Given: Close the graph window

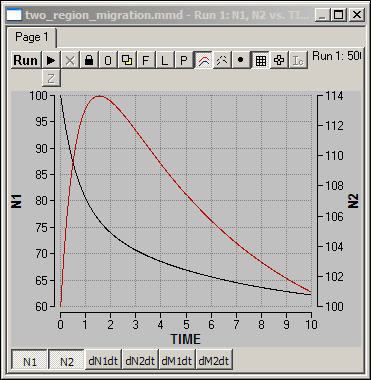Looking at the screenshot, I should click(357, 15).
